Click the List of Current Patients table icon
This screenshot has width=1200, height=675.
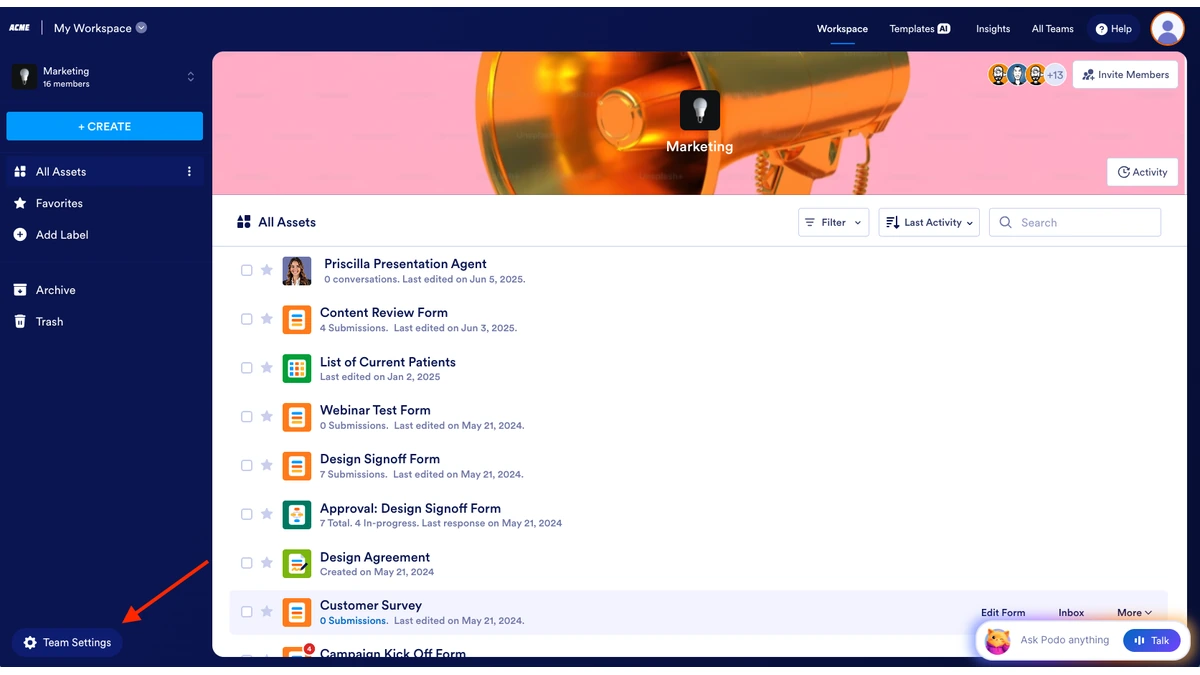tap(297, 368)
